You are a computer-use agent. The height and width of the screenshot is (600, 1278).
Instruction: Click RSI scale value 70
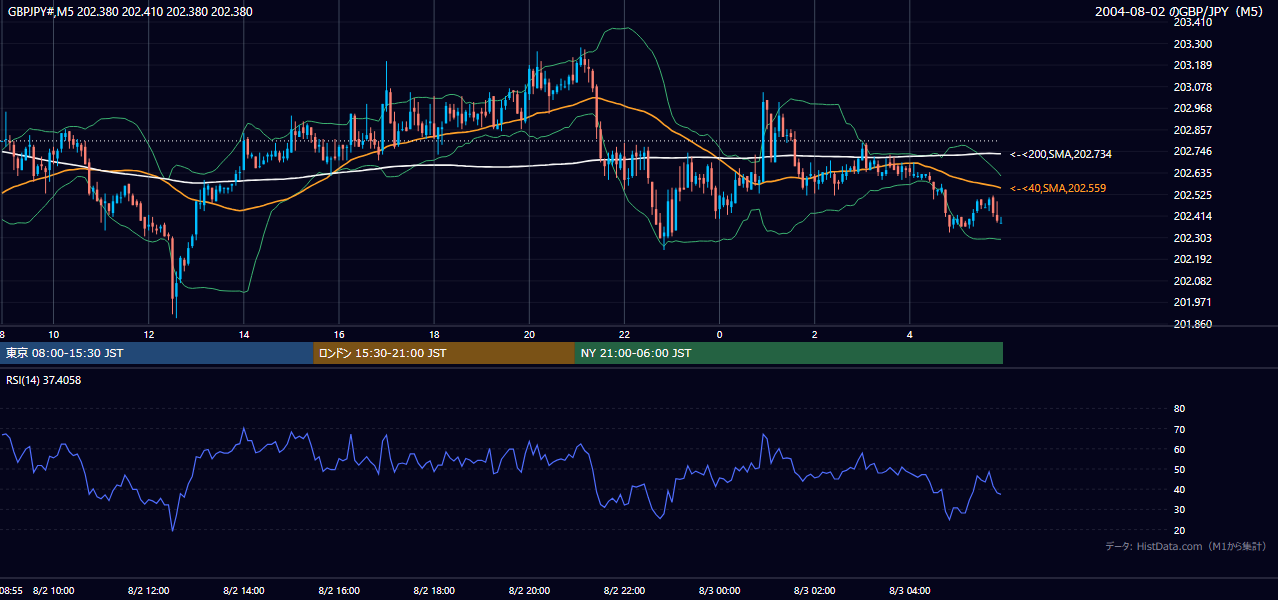coord(1179,429)
